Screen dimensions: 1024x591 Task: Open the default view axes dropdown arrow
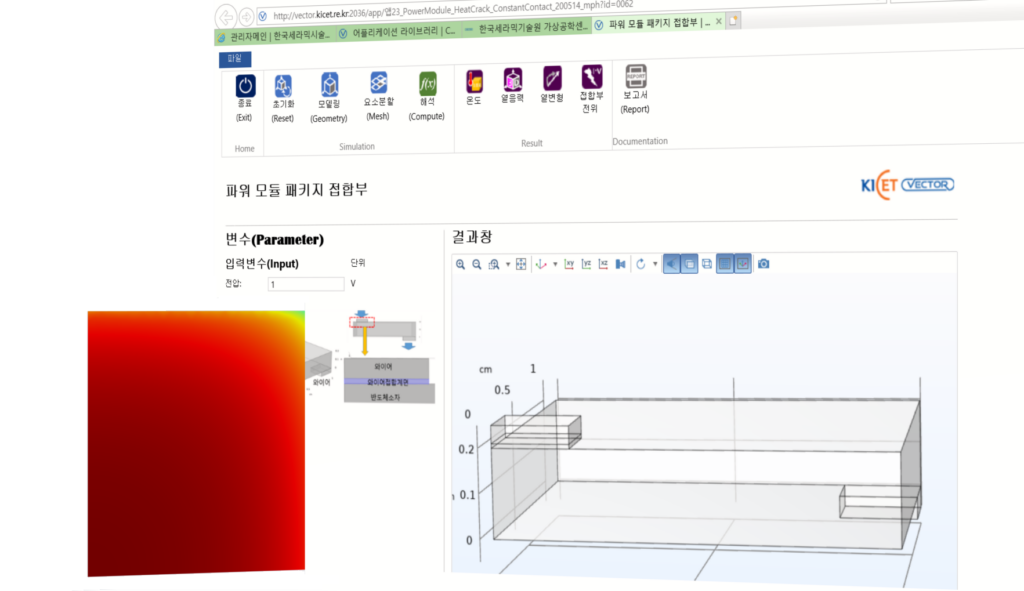click(x=555, y=264)
